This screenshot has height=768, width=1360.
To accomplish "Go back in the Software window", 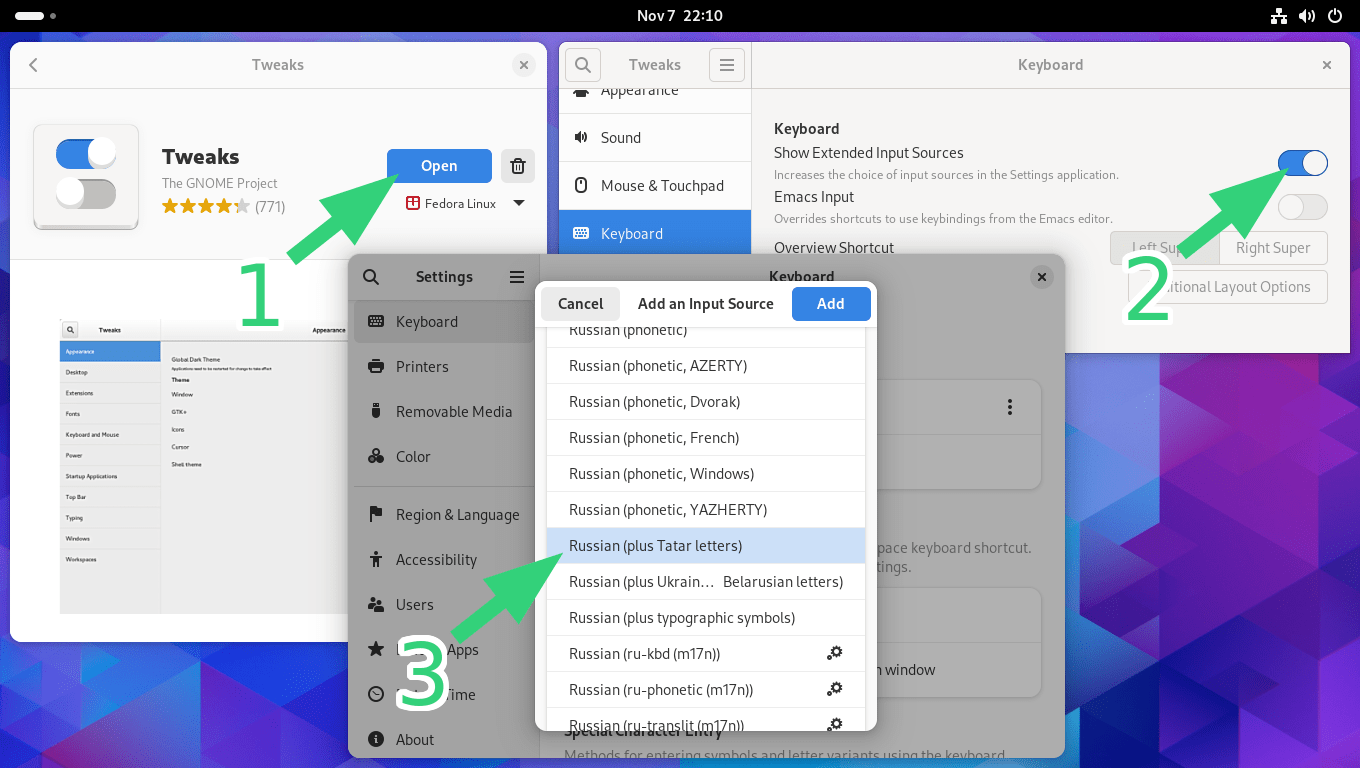I will click(33, 65).
